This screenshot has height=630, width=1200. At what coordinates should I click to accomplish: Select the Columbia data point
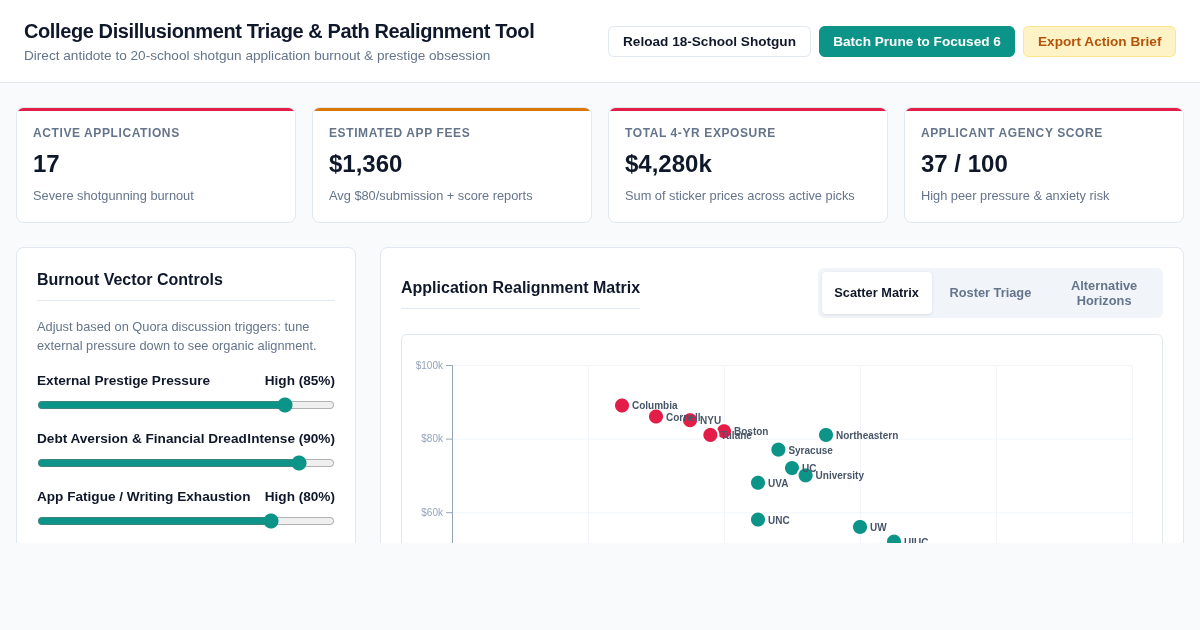(x=622, y=405)
